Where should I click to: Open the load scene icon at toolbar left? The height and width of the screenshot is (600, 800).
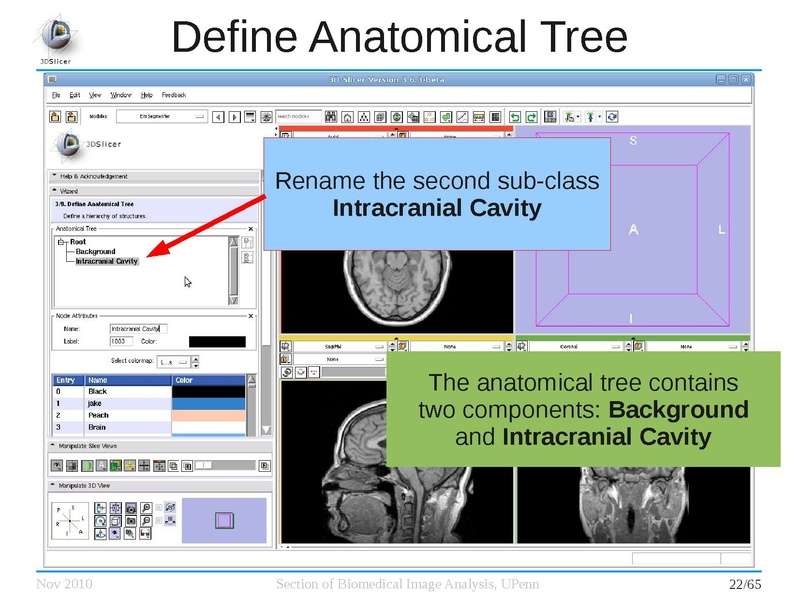pos(53,117)
